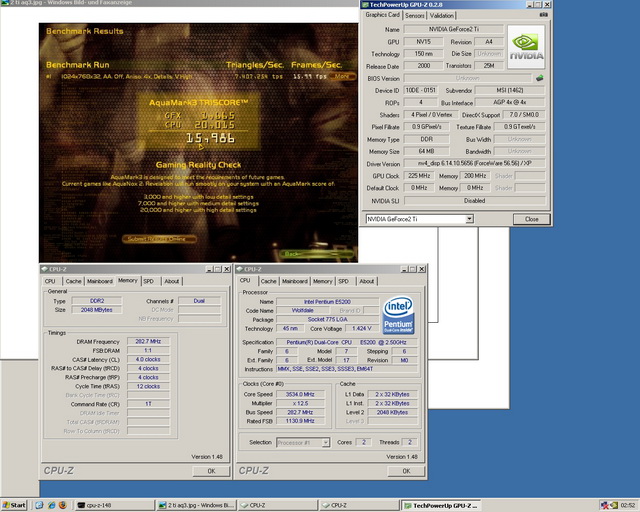Launch Firefox from the quick launch bar

(x=62, y=505)
